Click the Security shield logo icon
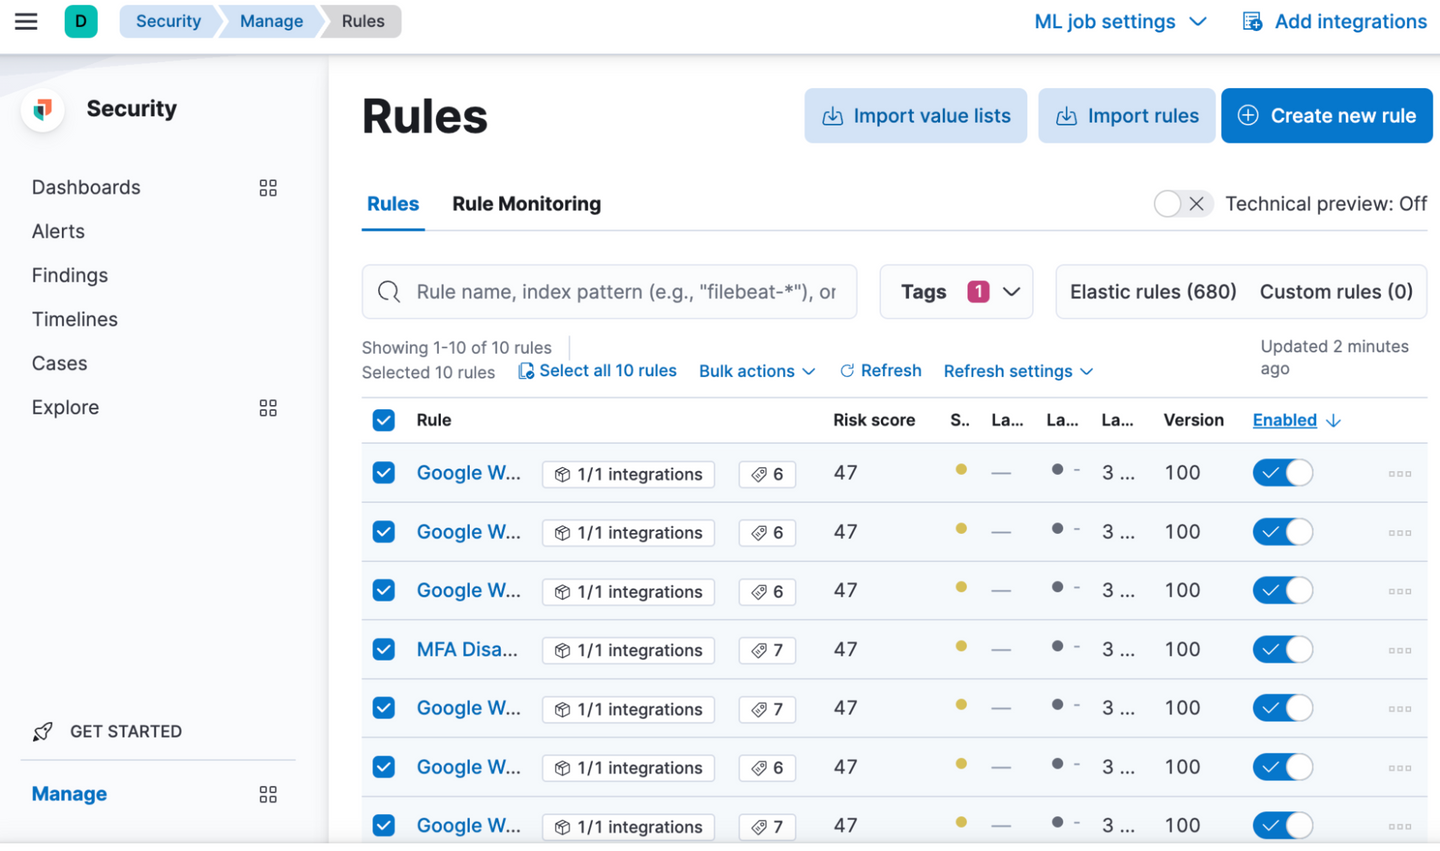 tap(43, 109)
